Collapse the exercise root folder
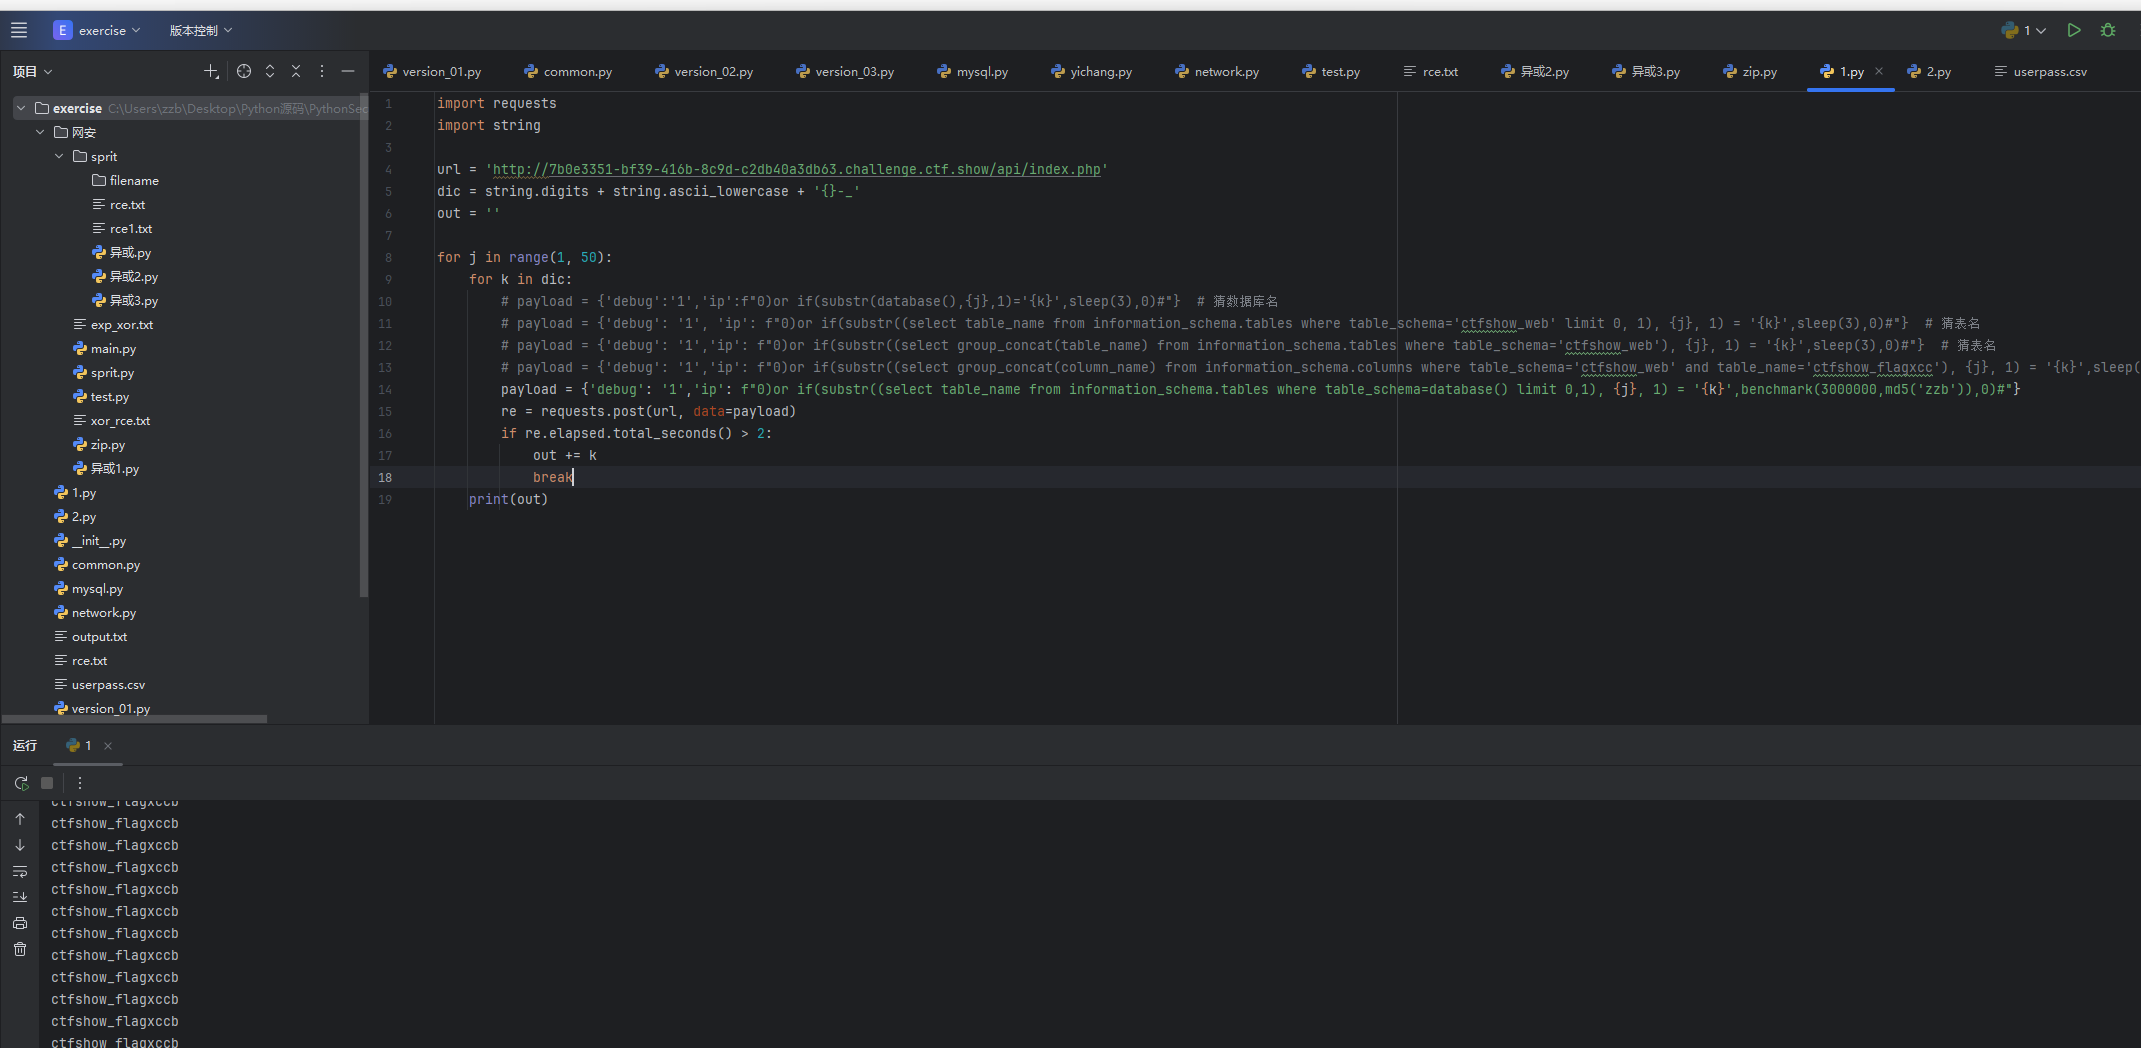2141x1048 pixels. pos(21,108)
